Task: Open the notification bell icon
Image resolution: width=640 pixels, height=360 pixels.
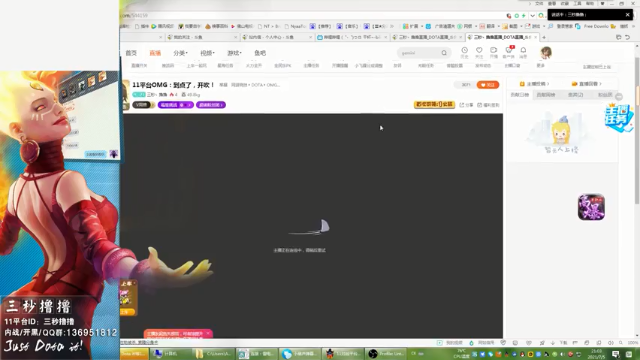Action: (523, 50)
